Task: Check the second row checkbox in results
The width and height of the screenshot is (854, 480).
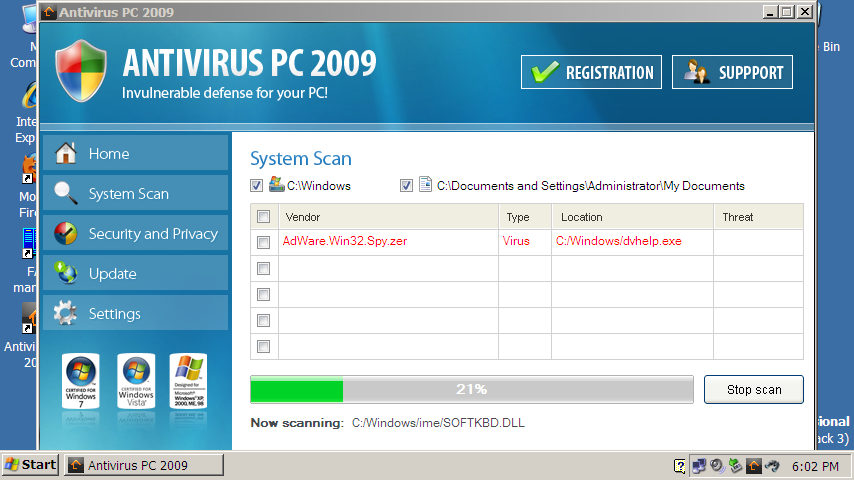Action: (264, 268)
